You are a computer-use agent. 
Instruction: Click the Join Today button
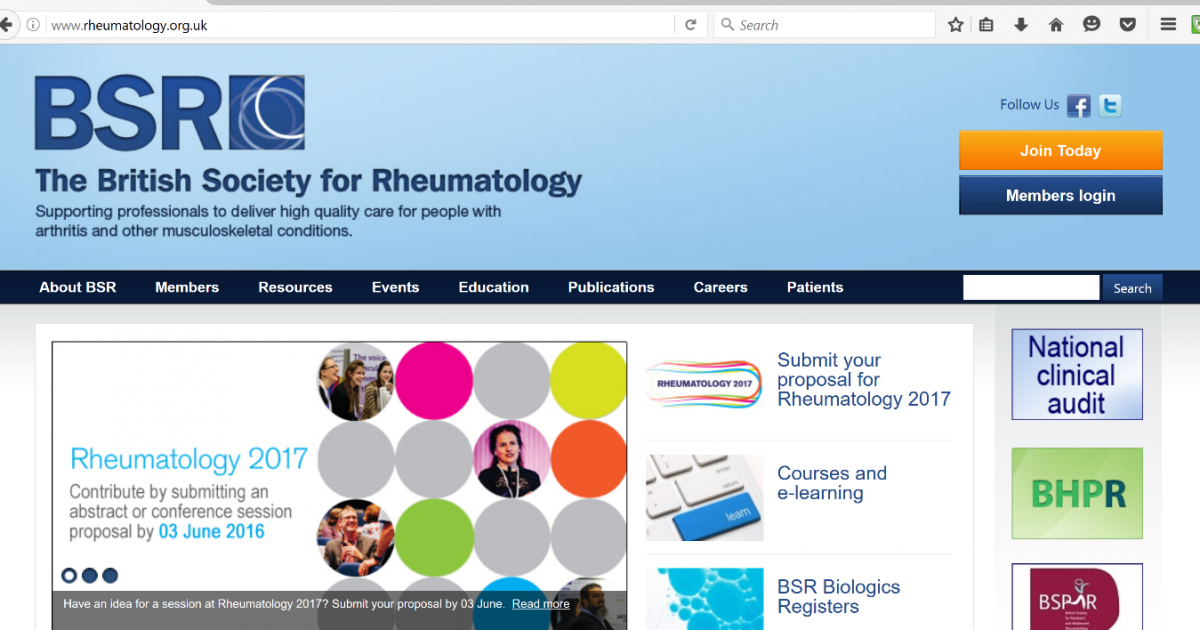[x=1060, y=151]
